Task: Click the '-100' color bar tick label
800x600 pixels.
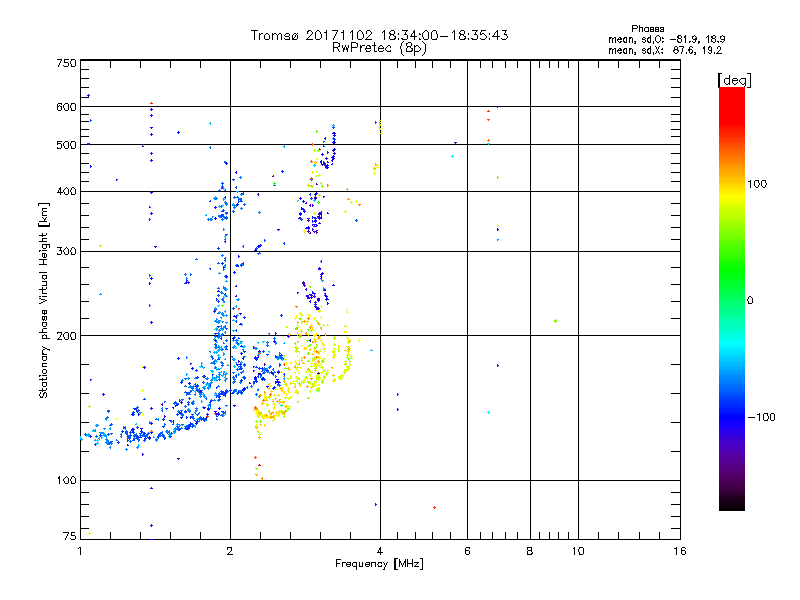Action: 761,417
